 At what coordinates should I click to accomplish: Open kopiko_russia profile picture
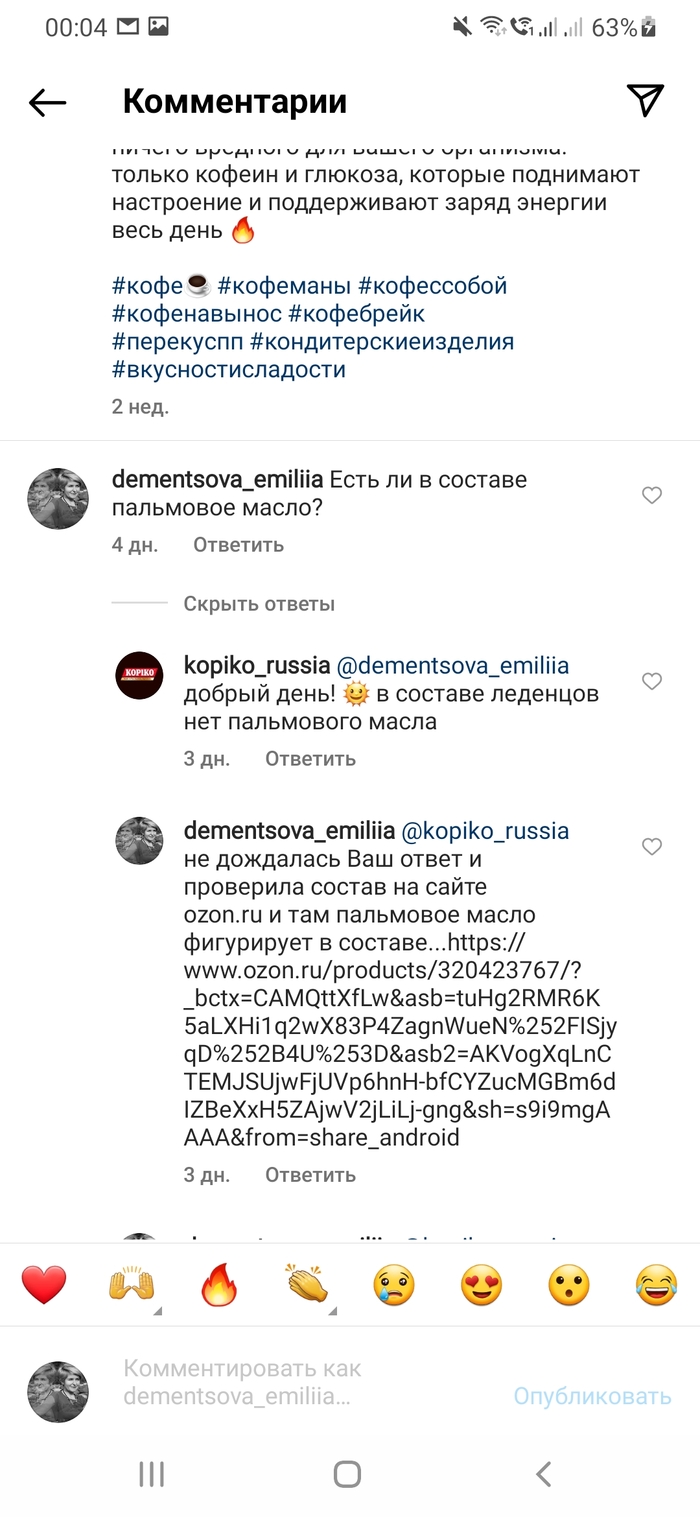click(139, 675)
